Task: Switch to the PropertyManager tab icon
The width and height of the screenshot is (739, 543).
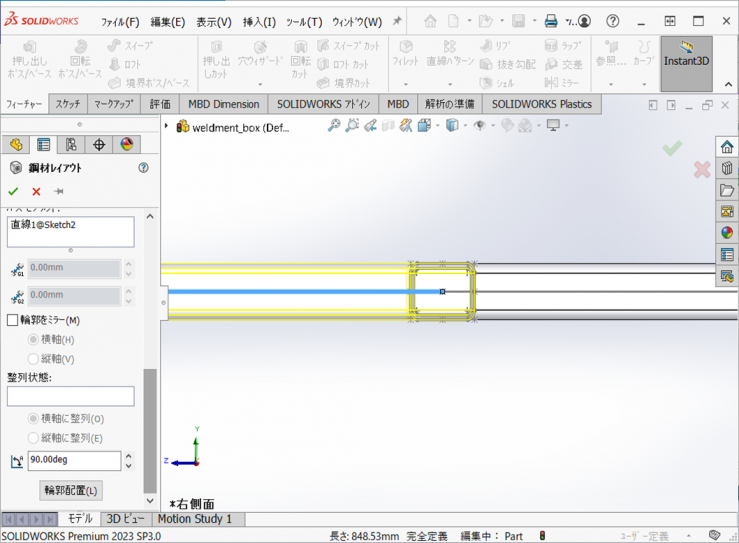Action: pos(43,145)
